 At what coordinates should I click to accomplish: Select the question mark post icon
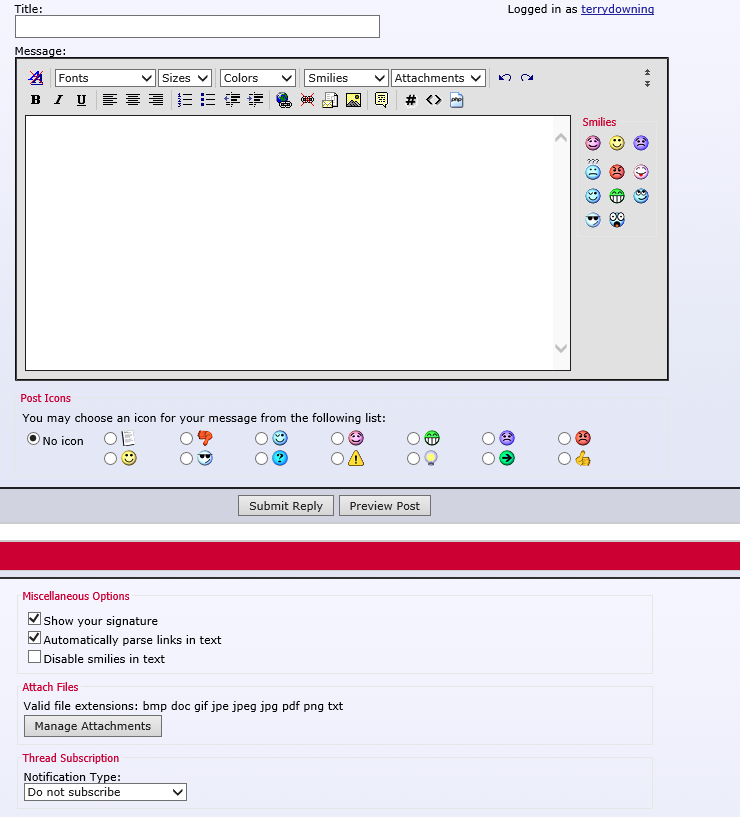click(262, 459)
